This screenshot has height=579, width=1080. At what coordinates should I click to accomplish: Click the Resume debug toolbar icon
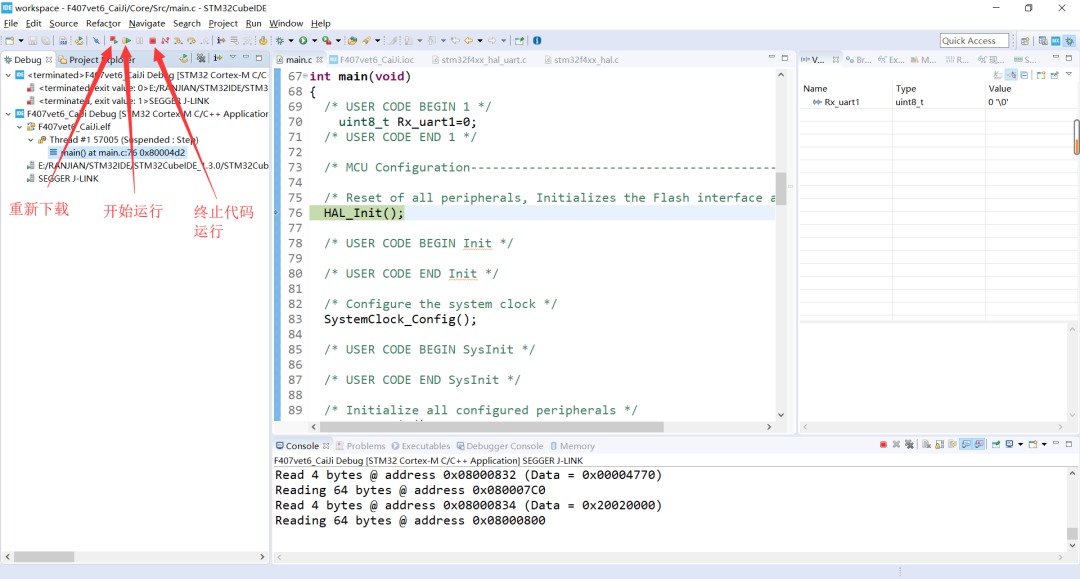[x=127, y=41]
